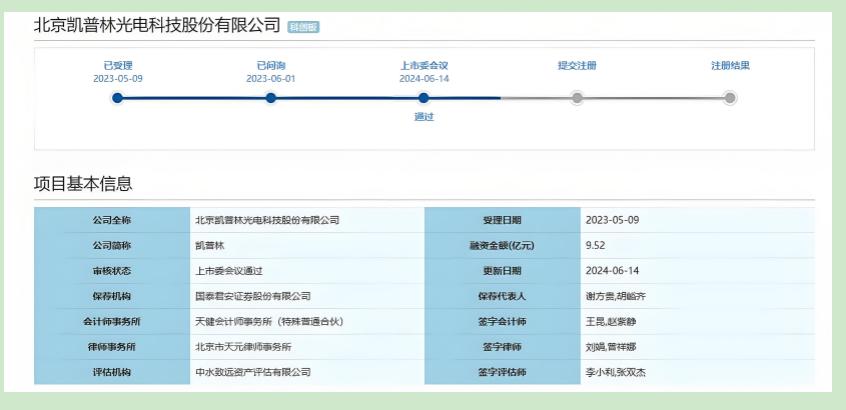
Task: Click accounting firm 天健会计师事务所 cell
Action: (x=267, y=322)
